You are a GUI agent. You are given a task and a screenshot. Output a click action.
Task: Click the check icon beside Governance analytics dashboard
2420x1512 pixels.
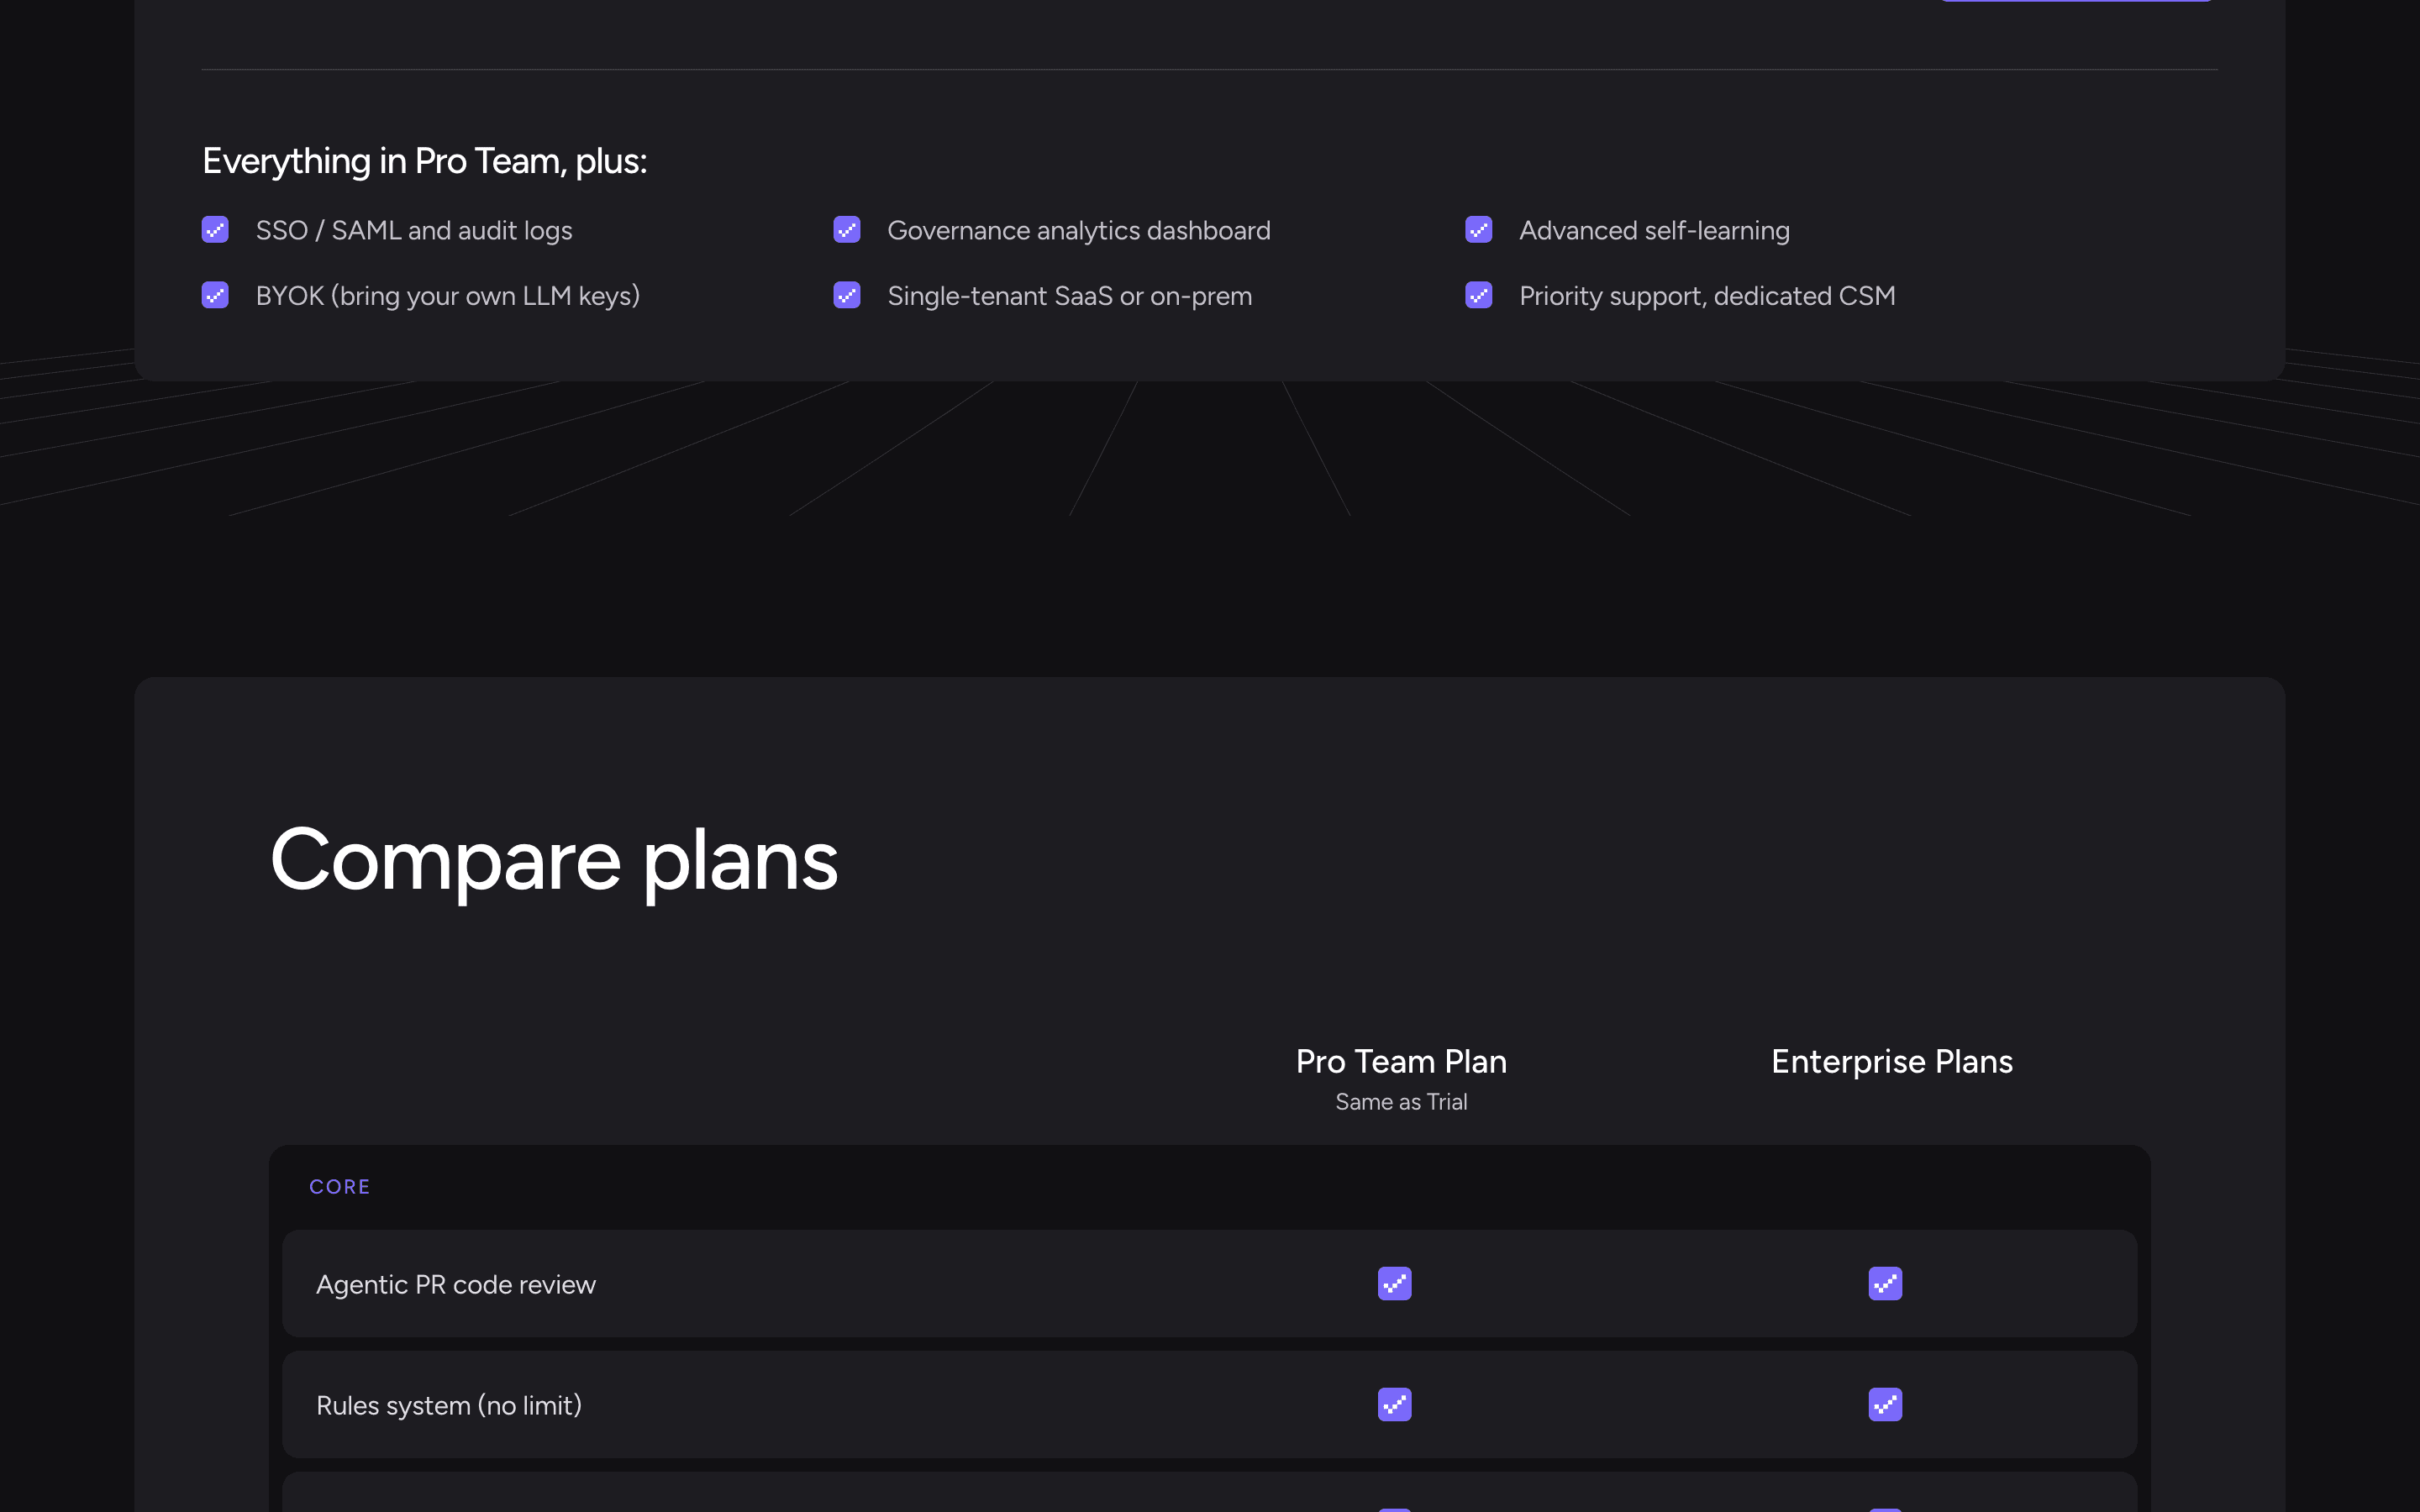[847, 230]
